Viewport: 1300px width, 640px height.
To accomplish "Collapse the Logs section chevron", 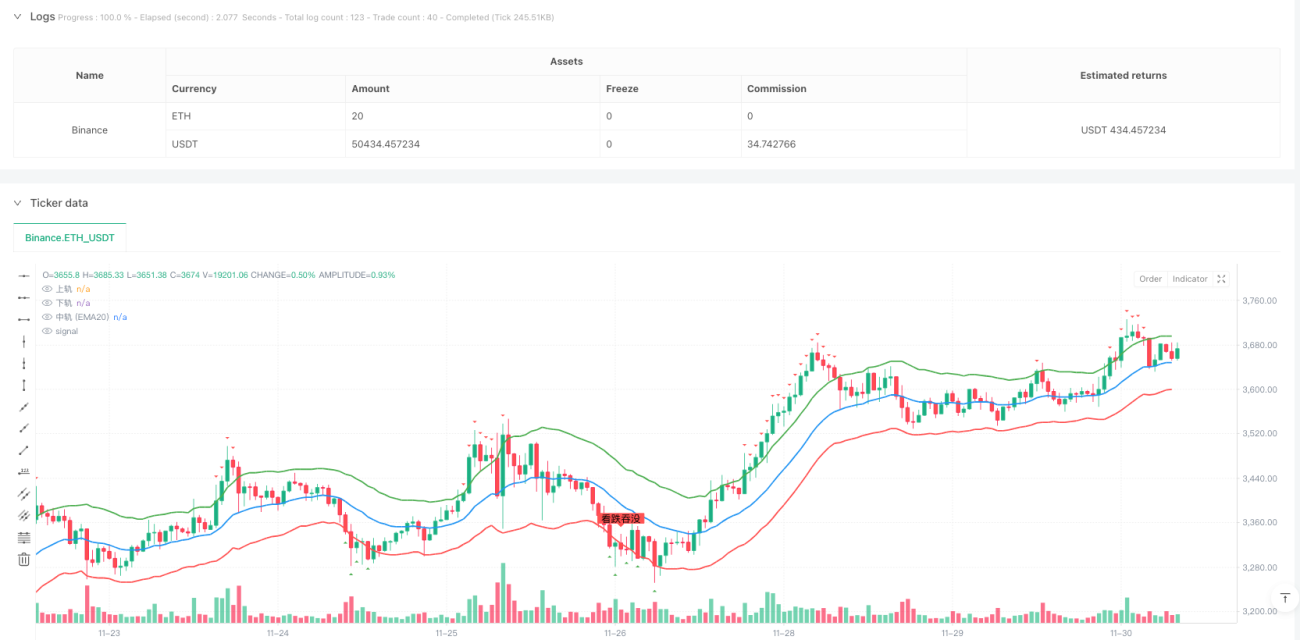I will 17,17.
